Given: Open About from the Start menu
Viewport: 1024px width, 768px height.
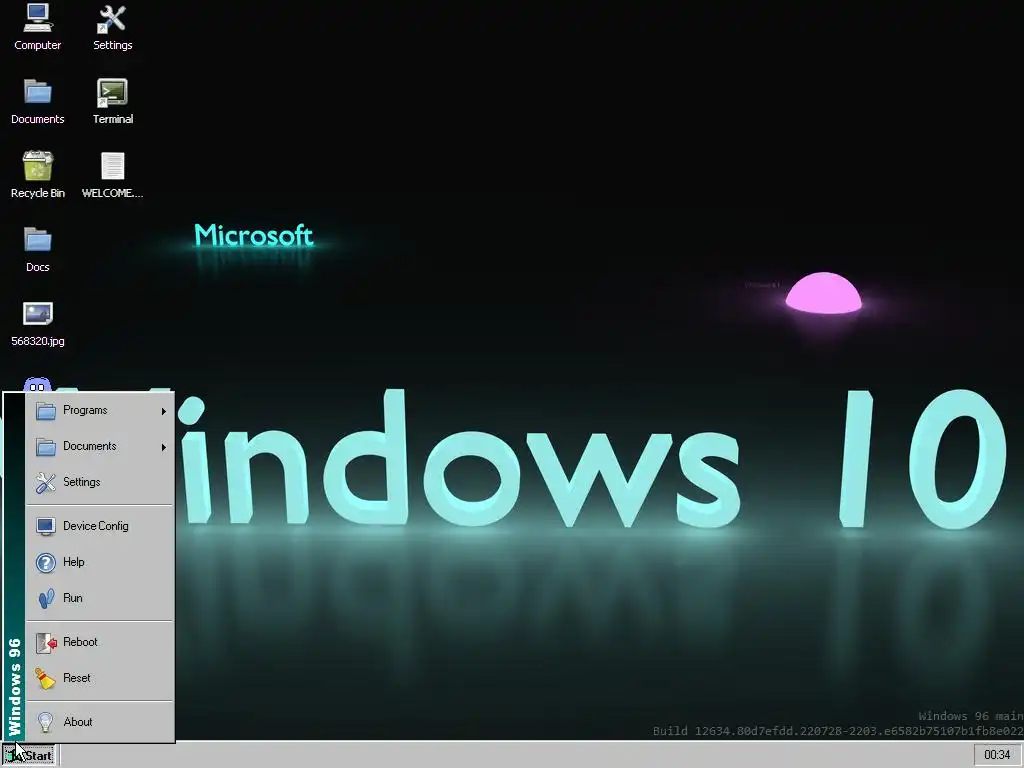Looking at the screenshot, I should pyautogui.click(x=100, y=722).
